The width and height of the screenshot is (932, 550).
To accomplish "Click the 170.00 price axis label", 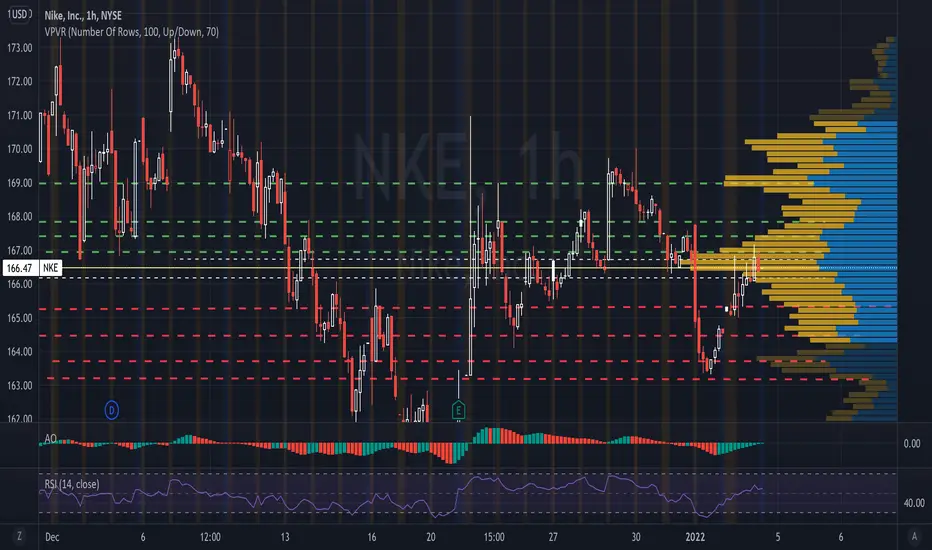I will [20, 149].
